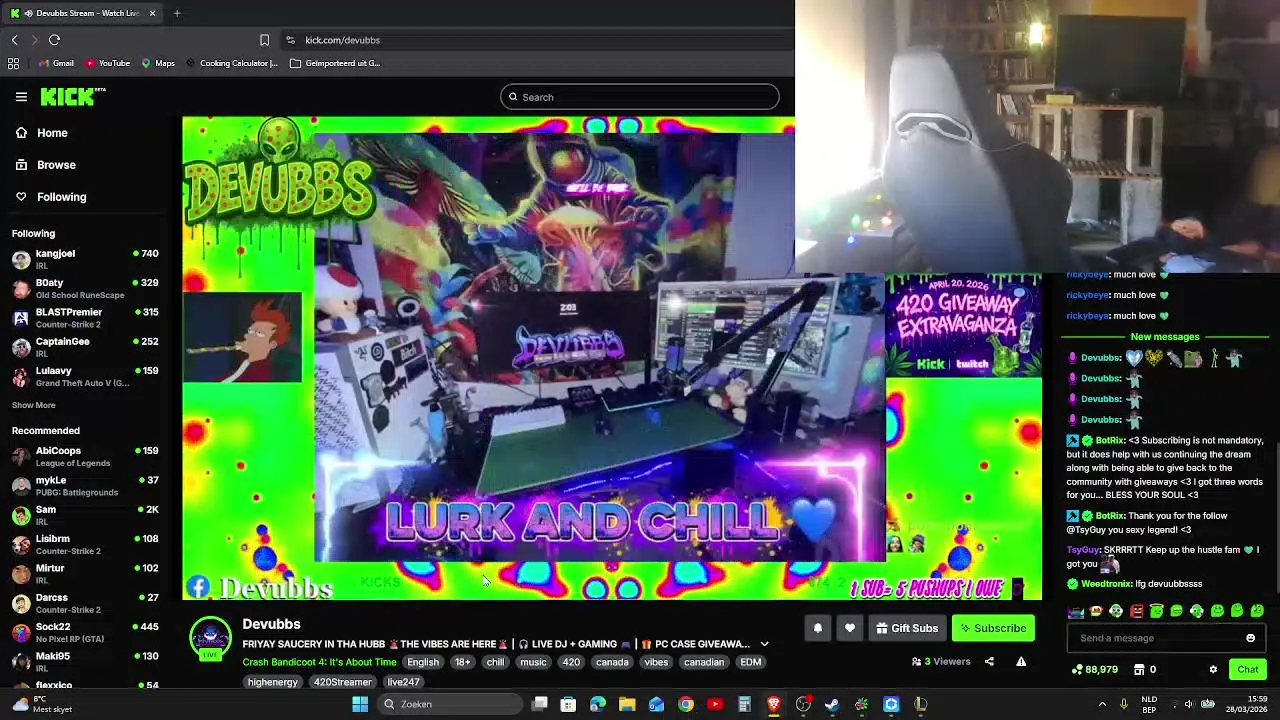This screenshot has width=1280, height=720.
Task: Open the YouTube bookmark
Action: [107, 63]
